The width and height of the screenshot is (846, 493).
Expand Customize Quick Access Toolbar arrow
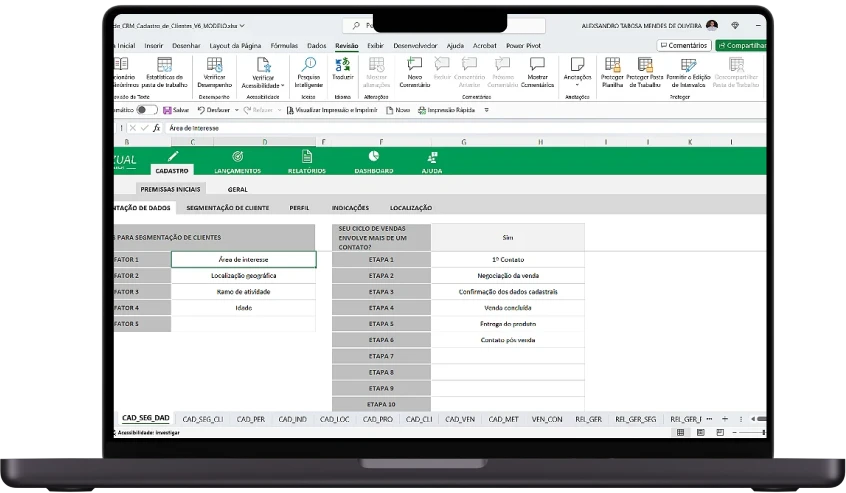click(x=486, y=110)
